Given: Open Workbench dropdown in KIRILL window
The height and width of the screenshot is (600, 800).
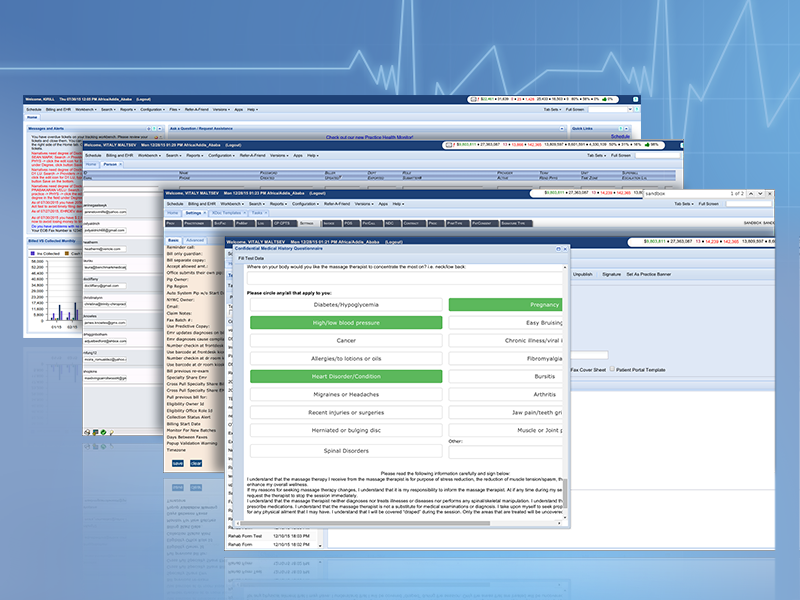Looking at the screenshot, I should tap(85, 109).
